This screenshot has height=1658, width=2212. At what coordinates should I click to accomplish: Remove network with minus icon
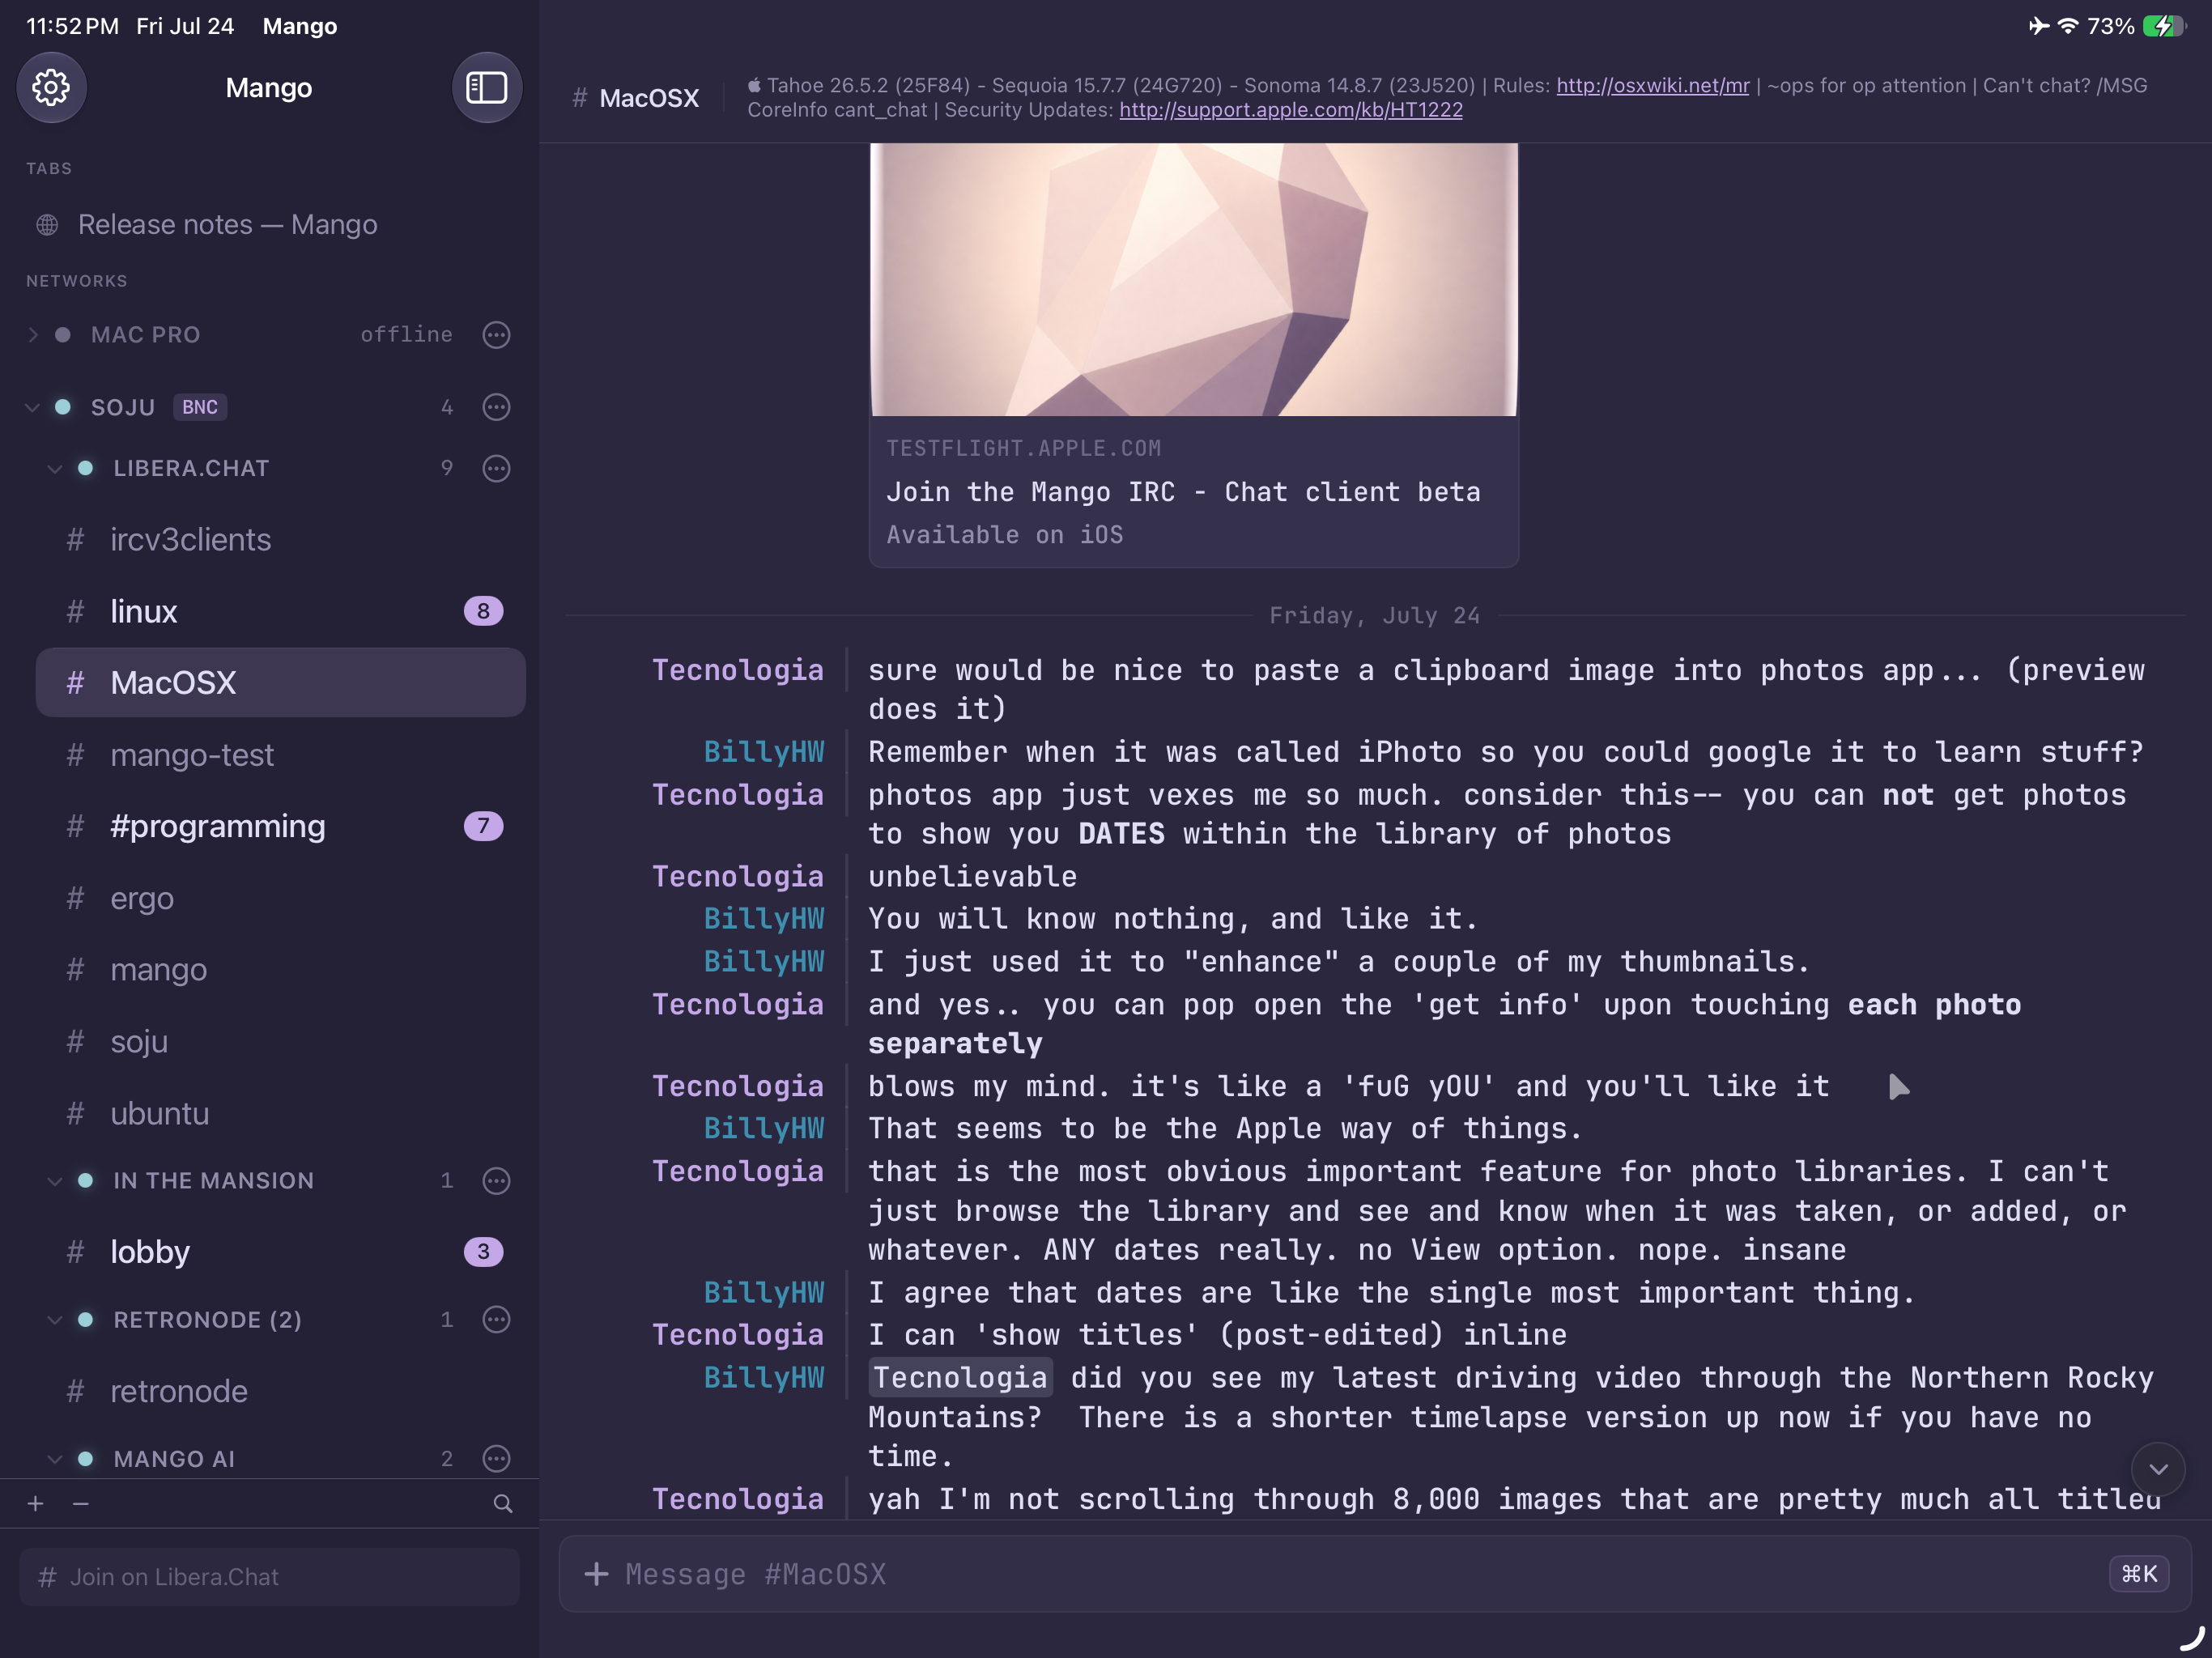pyautogui.click(x=81, y=1503)
